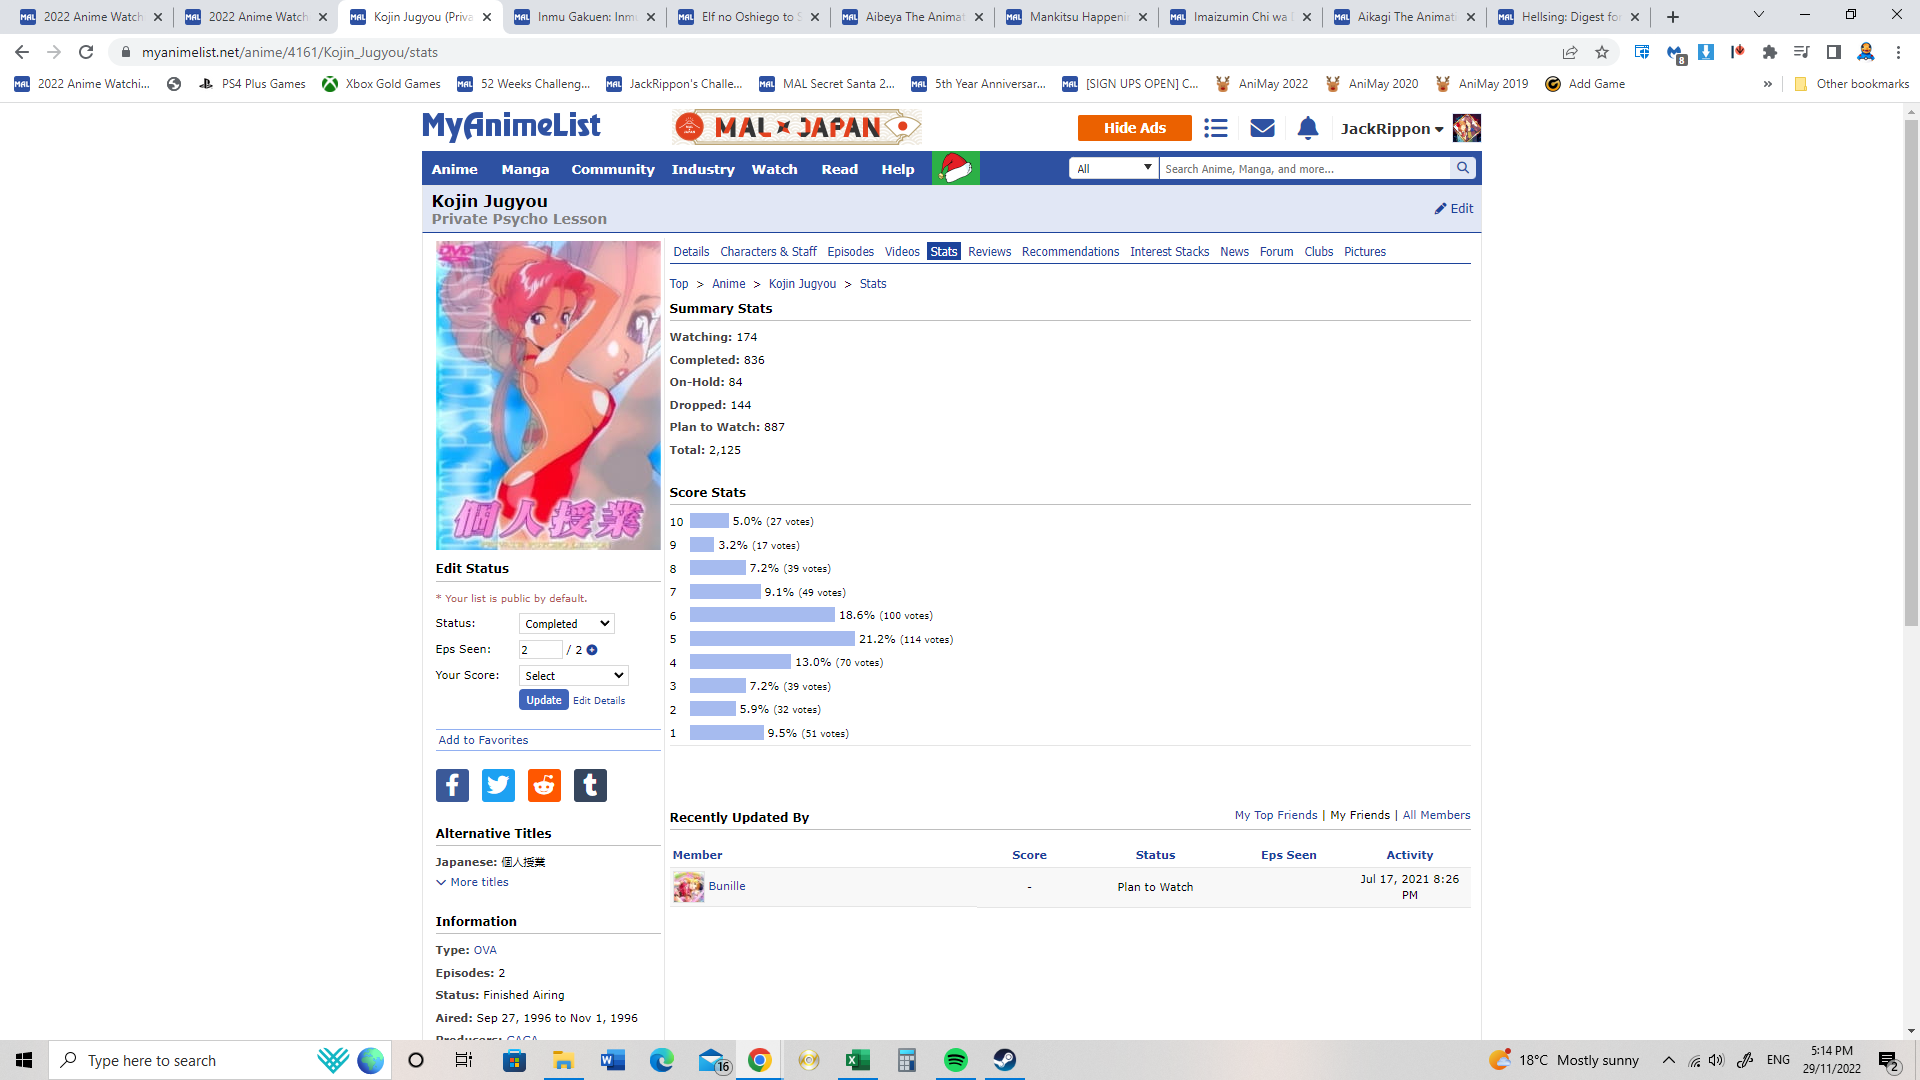The image size is (1920, 1080).
Task: Click the score 5 vote bar
Action: (x=772, y=639)
